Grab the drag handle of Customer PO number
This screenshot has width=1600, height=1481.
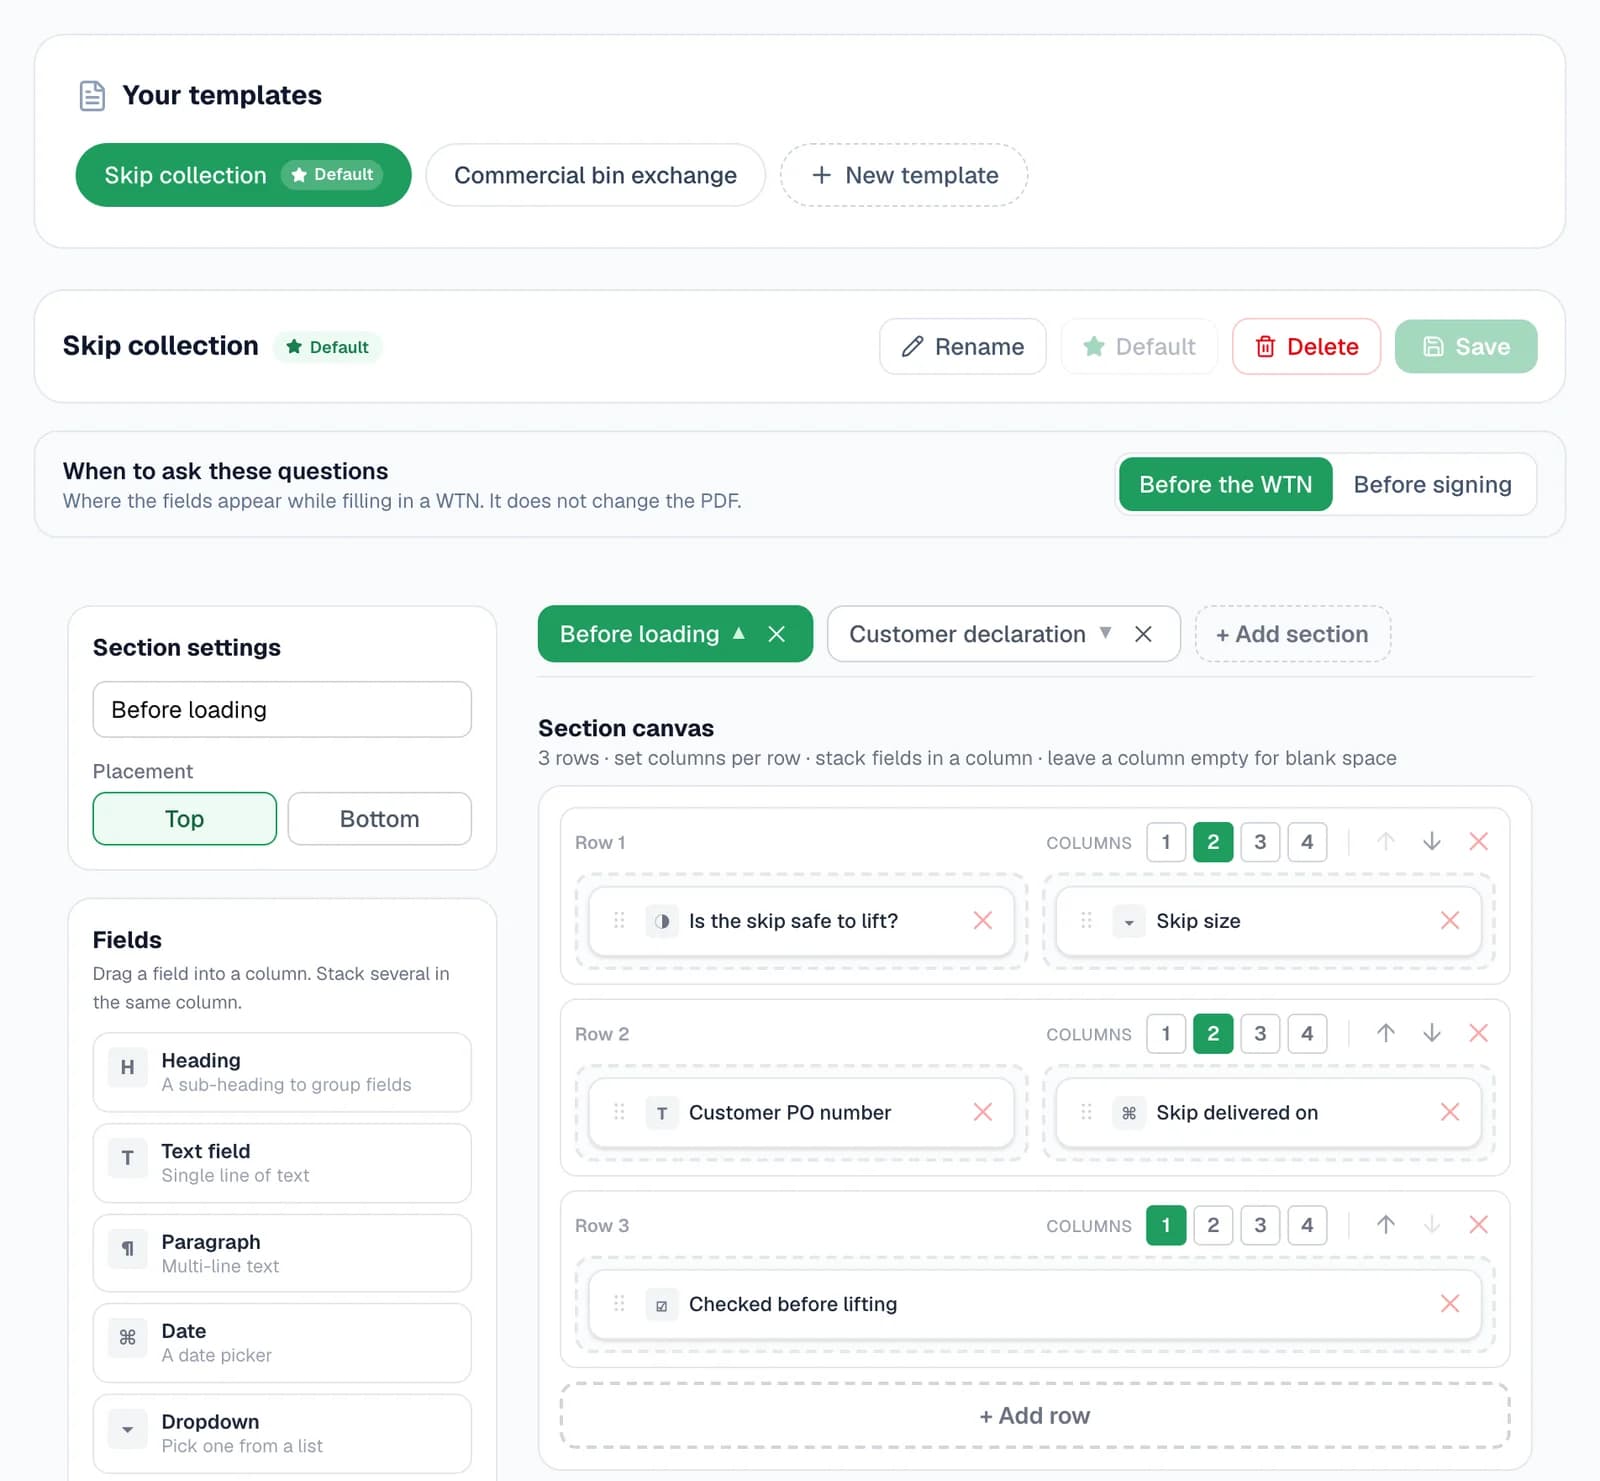[x=619, y=1112]
